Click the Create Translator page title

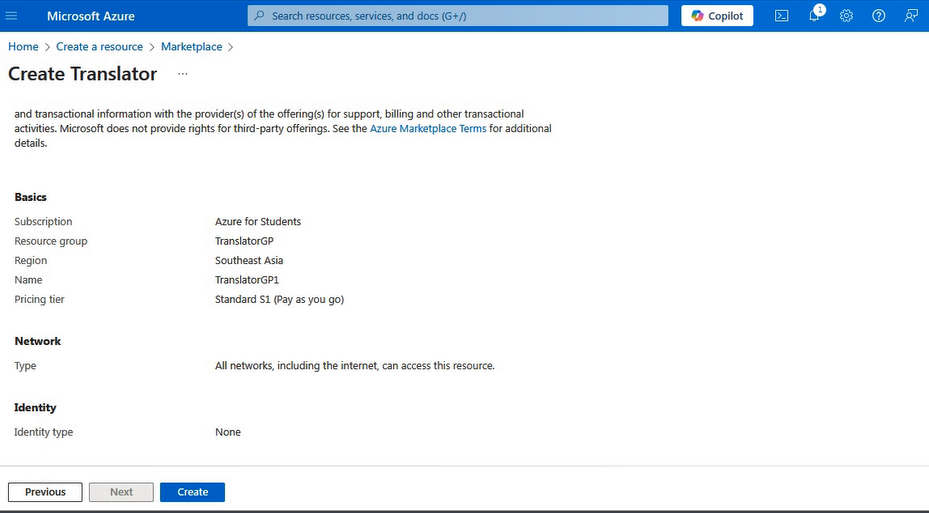(x=82, y=74)
